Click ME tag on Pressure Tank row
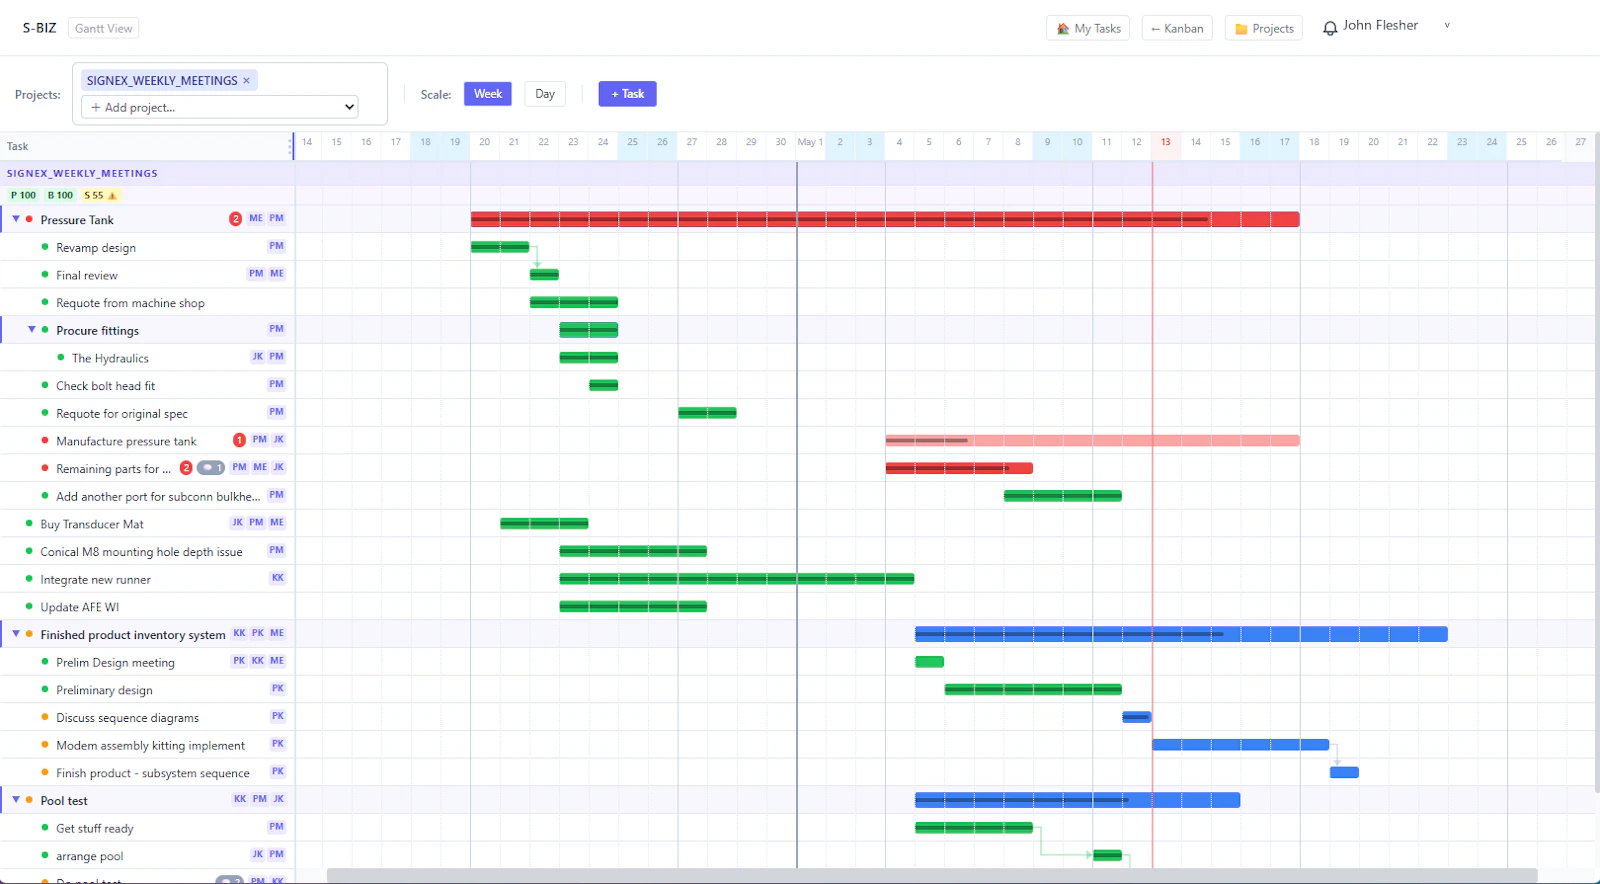This screenshot has height=884, width=1600. pyautogui.click(x=256, y=218)
